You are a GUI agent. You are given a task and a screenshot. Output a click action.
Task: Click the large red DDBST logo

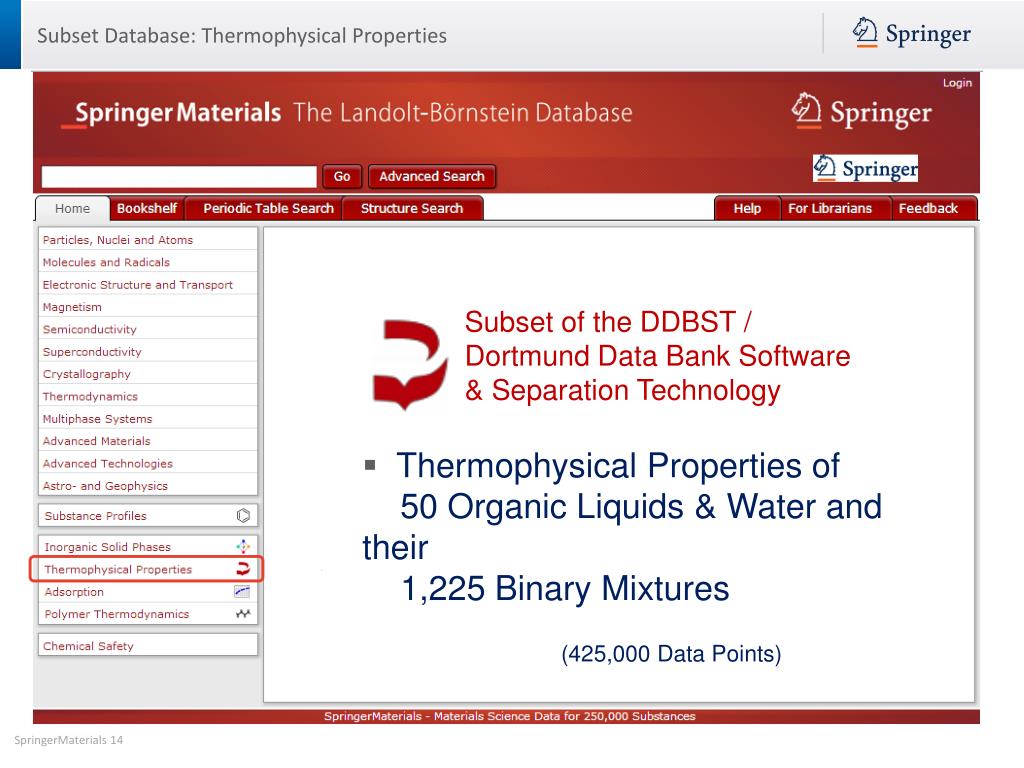(x=410, y=364)
